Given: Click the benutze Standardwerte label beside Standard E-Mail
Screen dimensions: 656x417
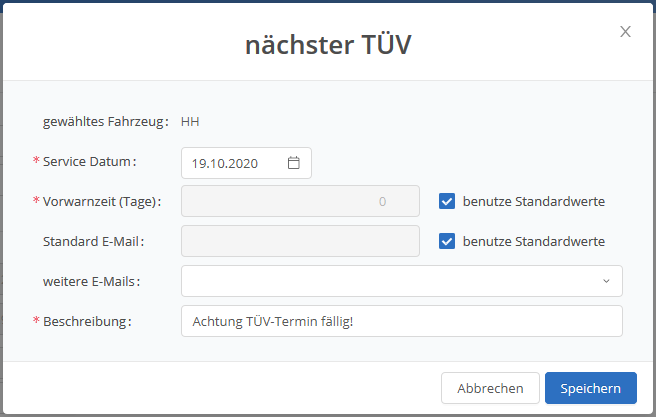Looking at the screenshot, I should point(533,241).
